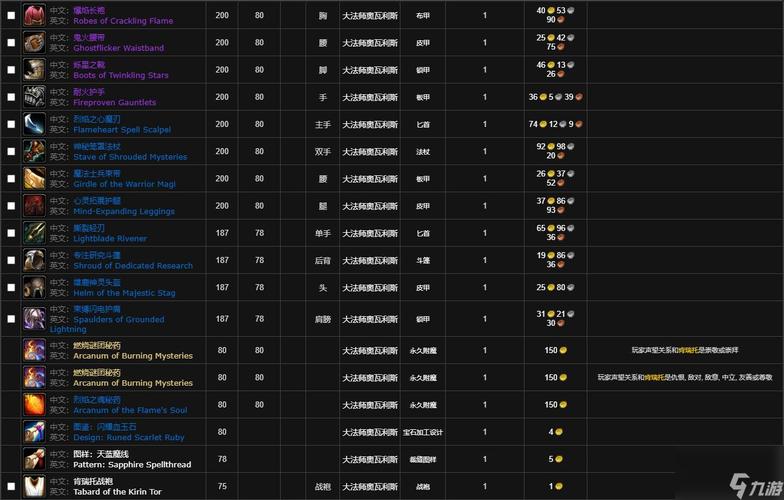This screenshot has height=500, width=784.
Task: Click the Flameheart Spell Scalpel link
Action: click(122, 130)
